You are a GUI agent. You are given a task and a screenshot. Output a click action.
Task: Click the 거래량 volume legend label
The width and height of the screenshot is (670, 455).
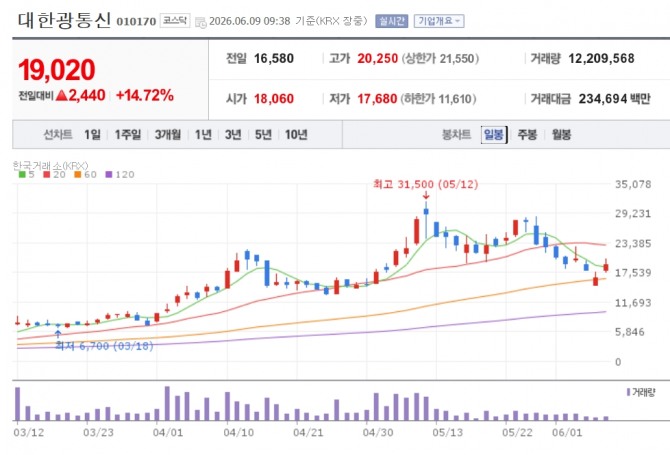point(644,392)
